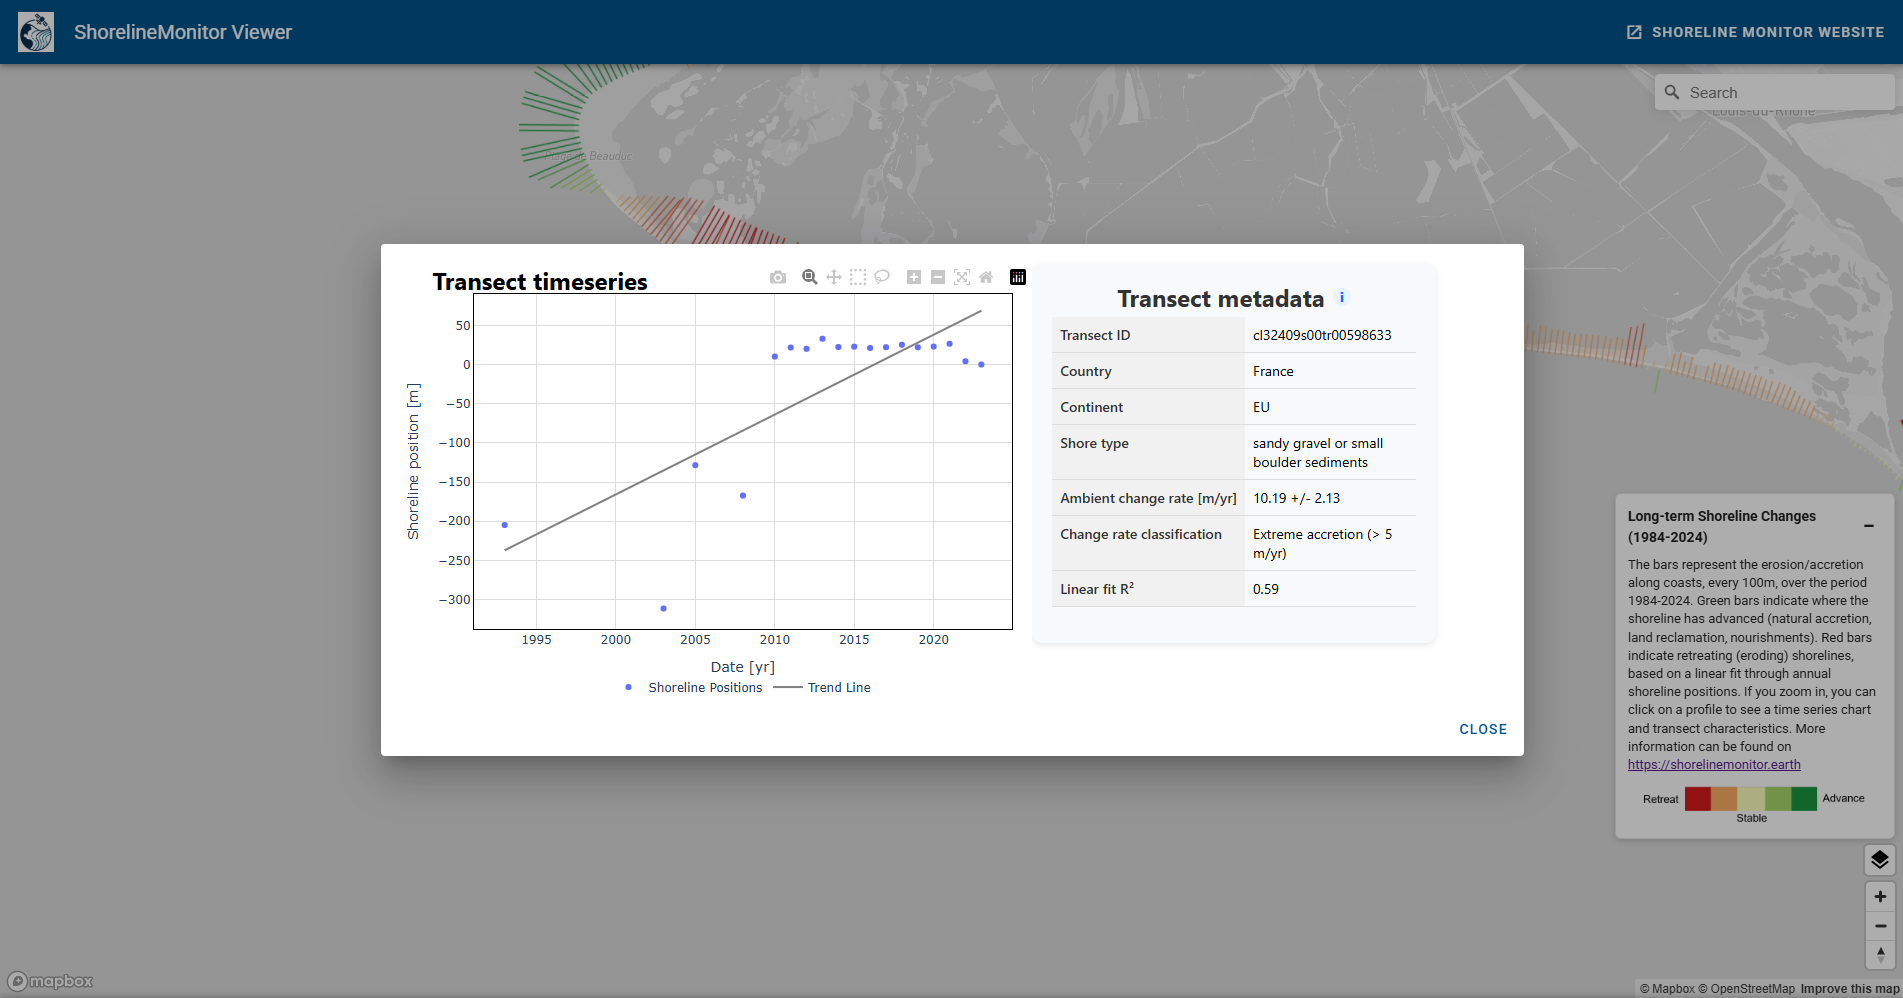Collapse the Long-term Shoreline Changes legend
1903x998 pixels.
[1868, 526]
